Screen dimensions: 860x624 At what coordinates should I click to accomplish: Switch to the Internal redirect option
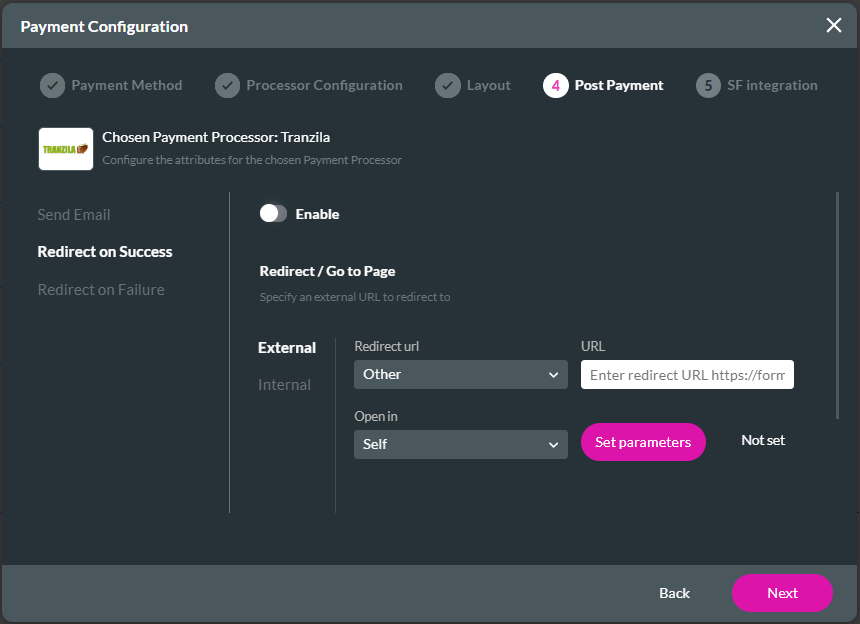[287, 384]
